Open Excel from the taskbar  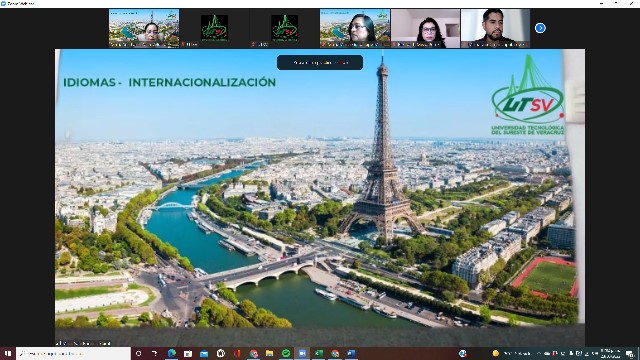[x=319, y=353]
